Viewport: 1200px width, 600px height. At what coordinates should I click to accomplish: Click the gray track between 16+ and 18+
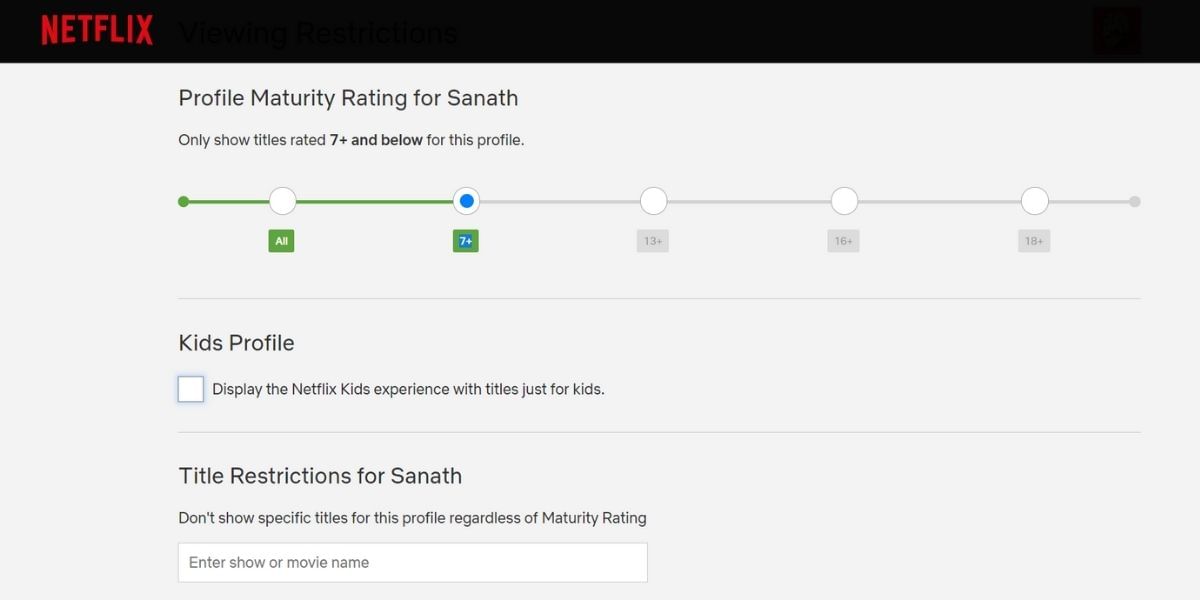point(938,201)
